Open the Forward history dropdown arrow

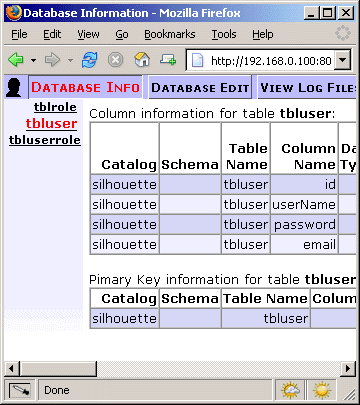point(70,61)
